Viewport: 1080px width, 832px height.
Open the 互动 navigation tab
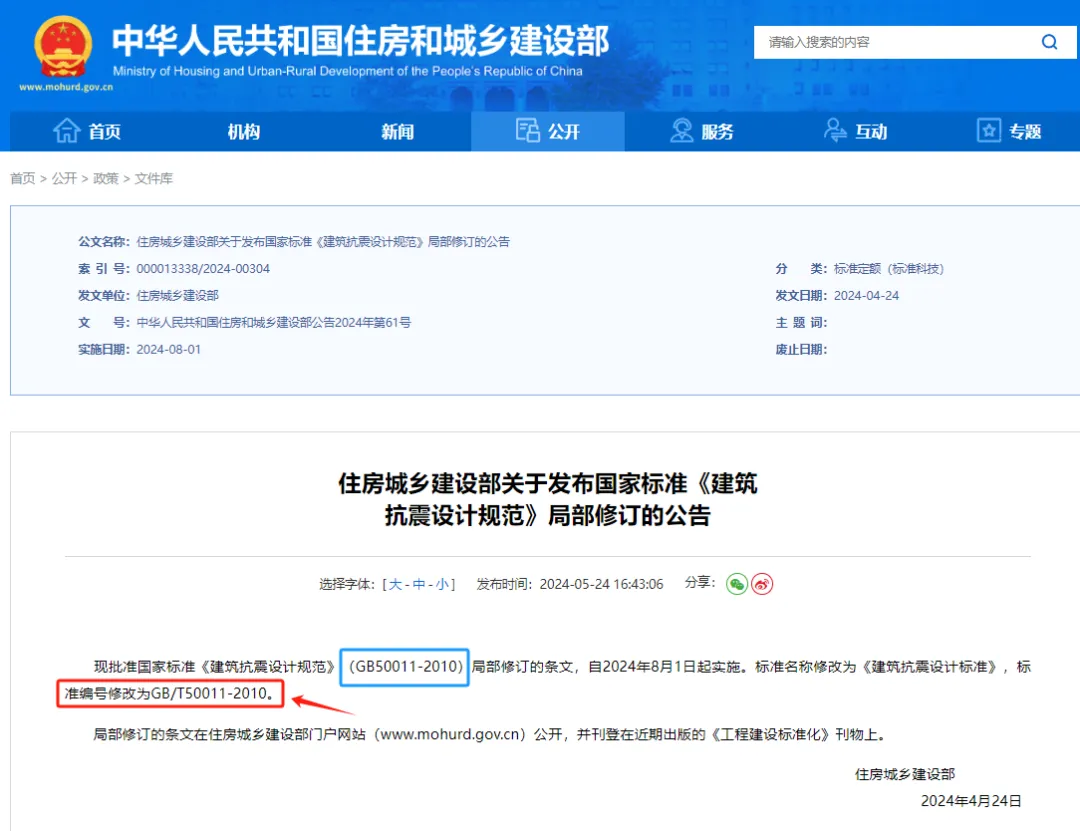click(855, 131)
